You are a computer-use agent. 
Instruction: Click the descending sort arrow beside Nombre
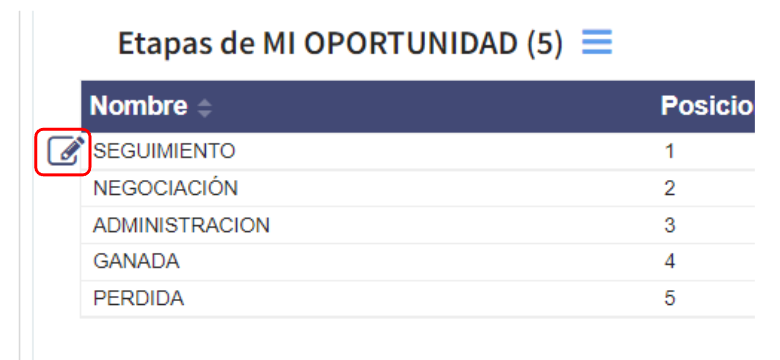point(204,113)
